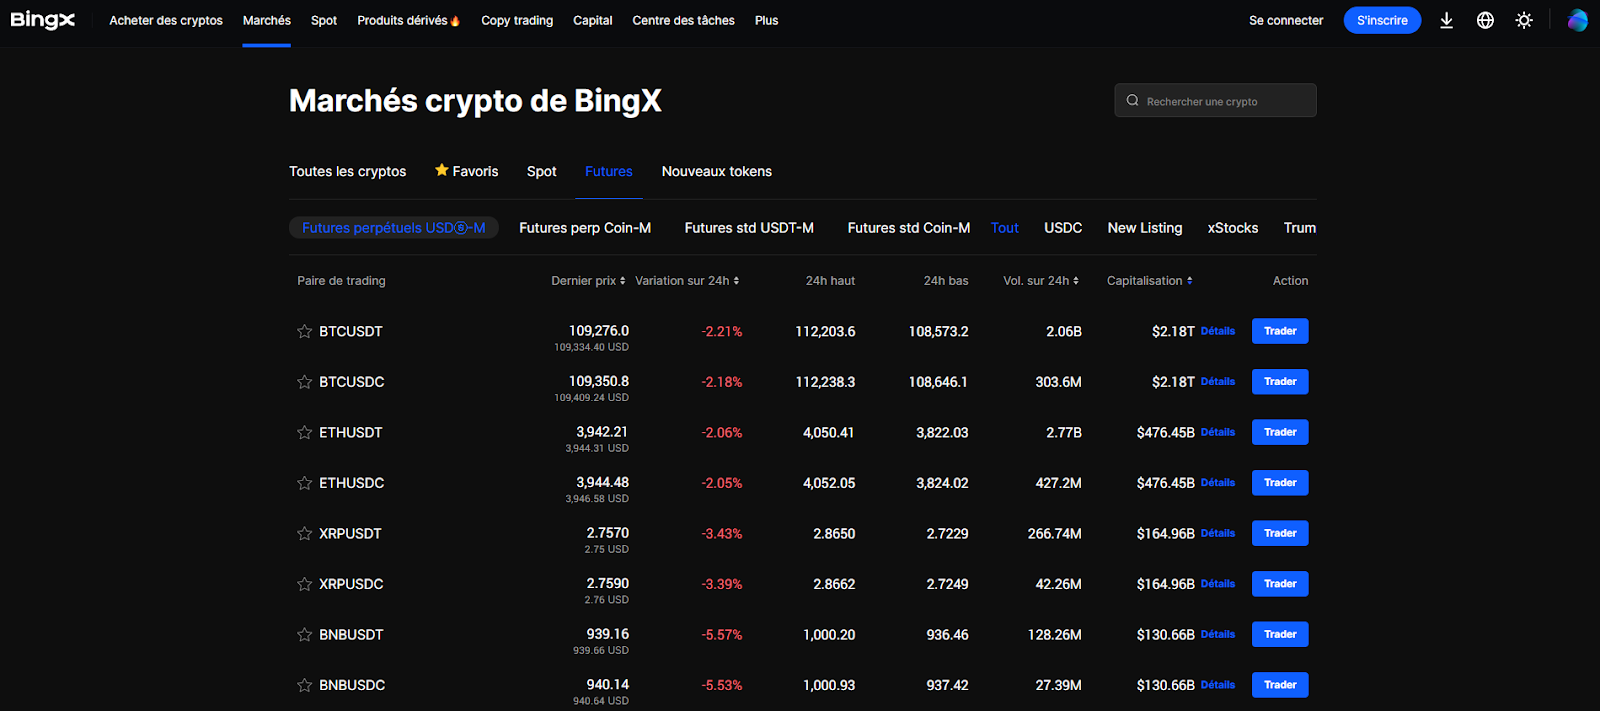Open Détails link for XRPUSDC
This screenshot has width=1600, height=711.
click(x=1218, y=584)
